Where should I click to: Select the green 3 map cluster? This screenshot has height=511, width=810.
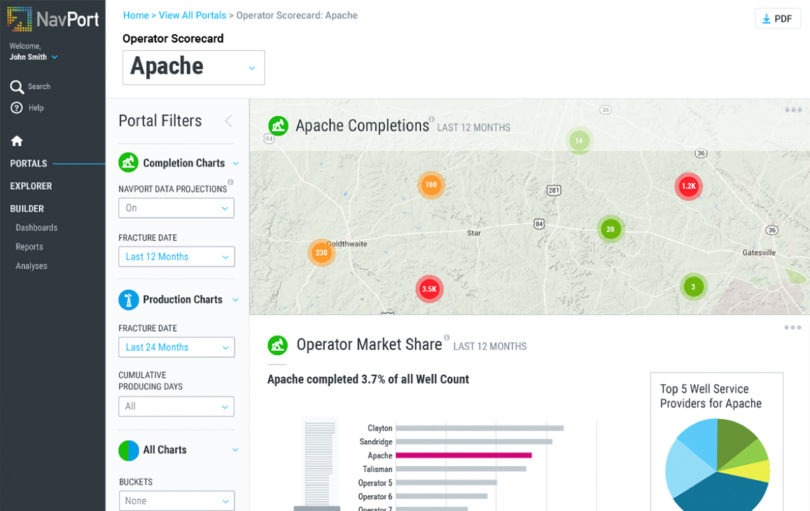click(x=693, y=286)
